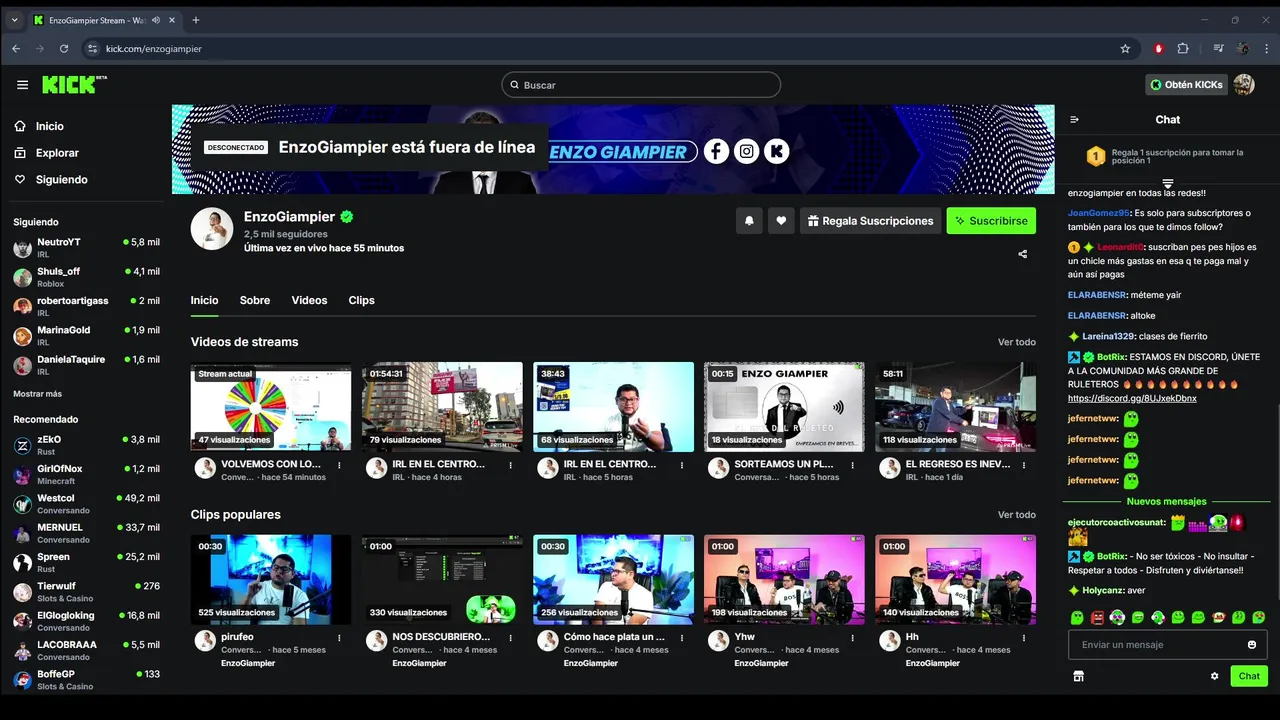
Task: Open options menu for pirufeo clip
Action: point(339,637)
